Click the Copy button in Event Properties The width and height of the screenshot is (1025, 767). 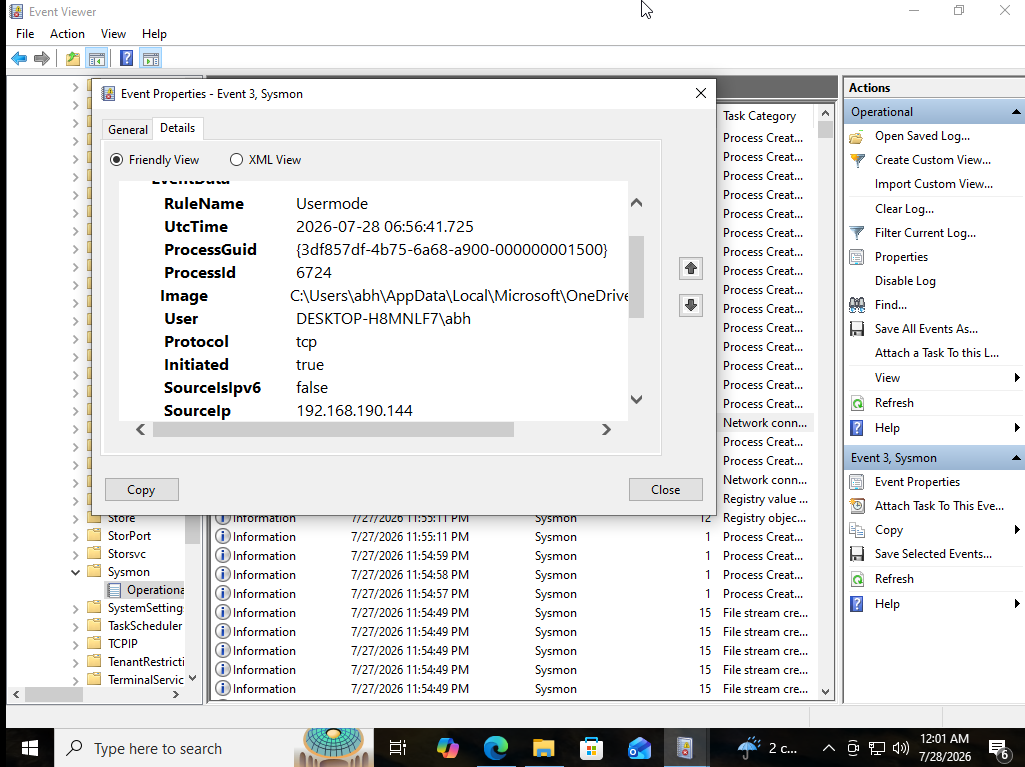tap(141, 490)
